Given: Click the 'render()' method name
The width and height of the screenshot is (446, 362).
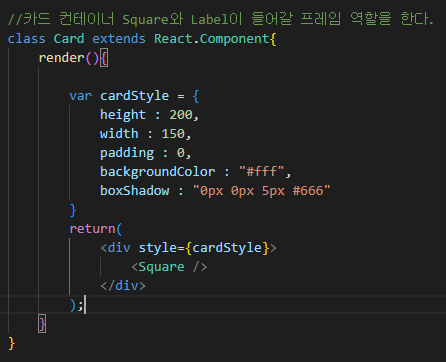Looking at the screenshot, I should point(69,58).
